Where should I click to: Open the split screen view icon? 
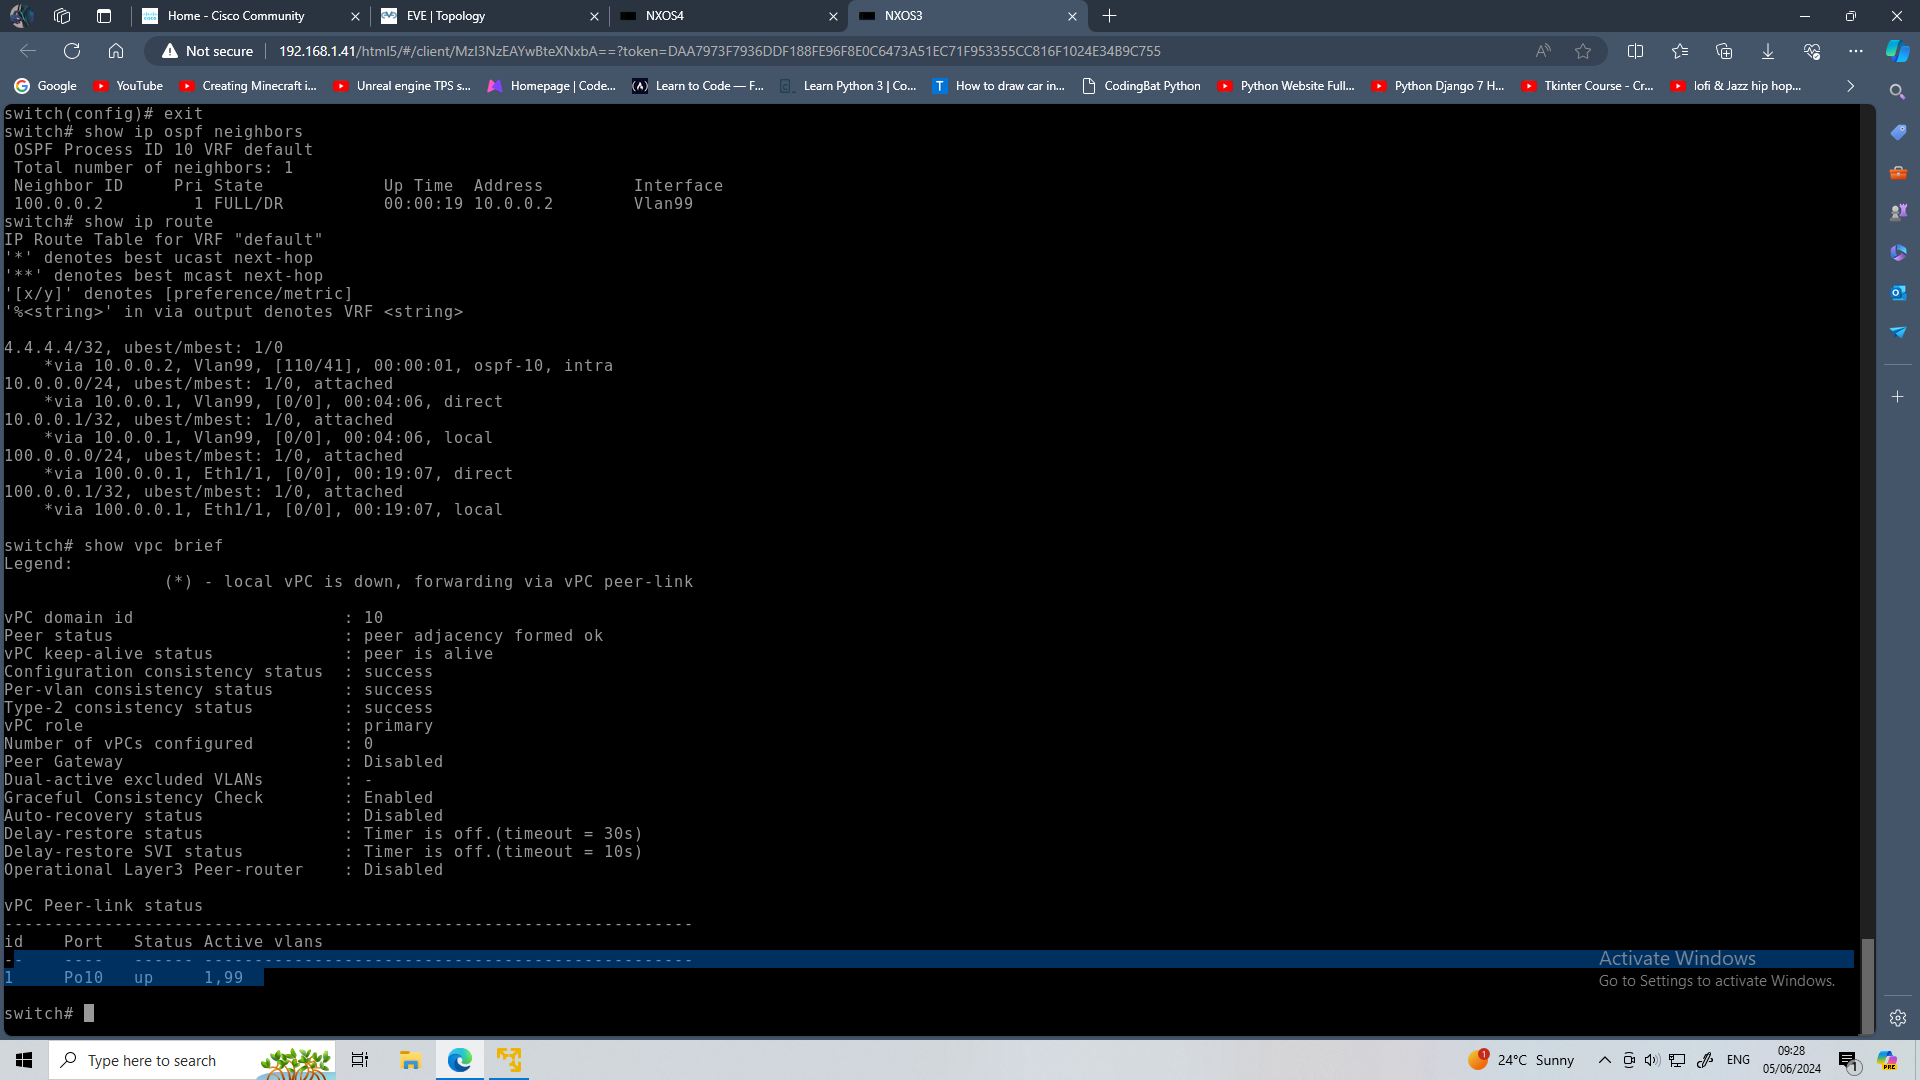coord(1635,51)
